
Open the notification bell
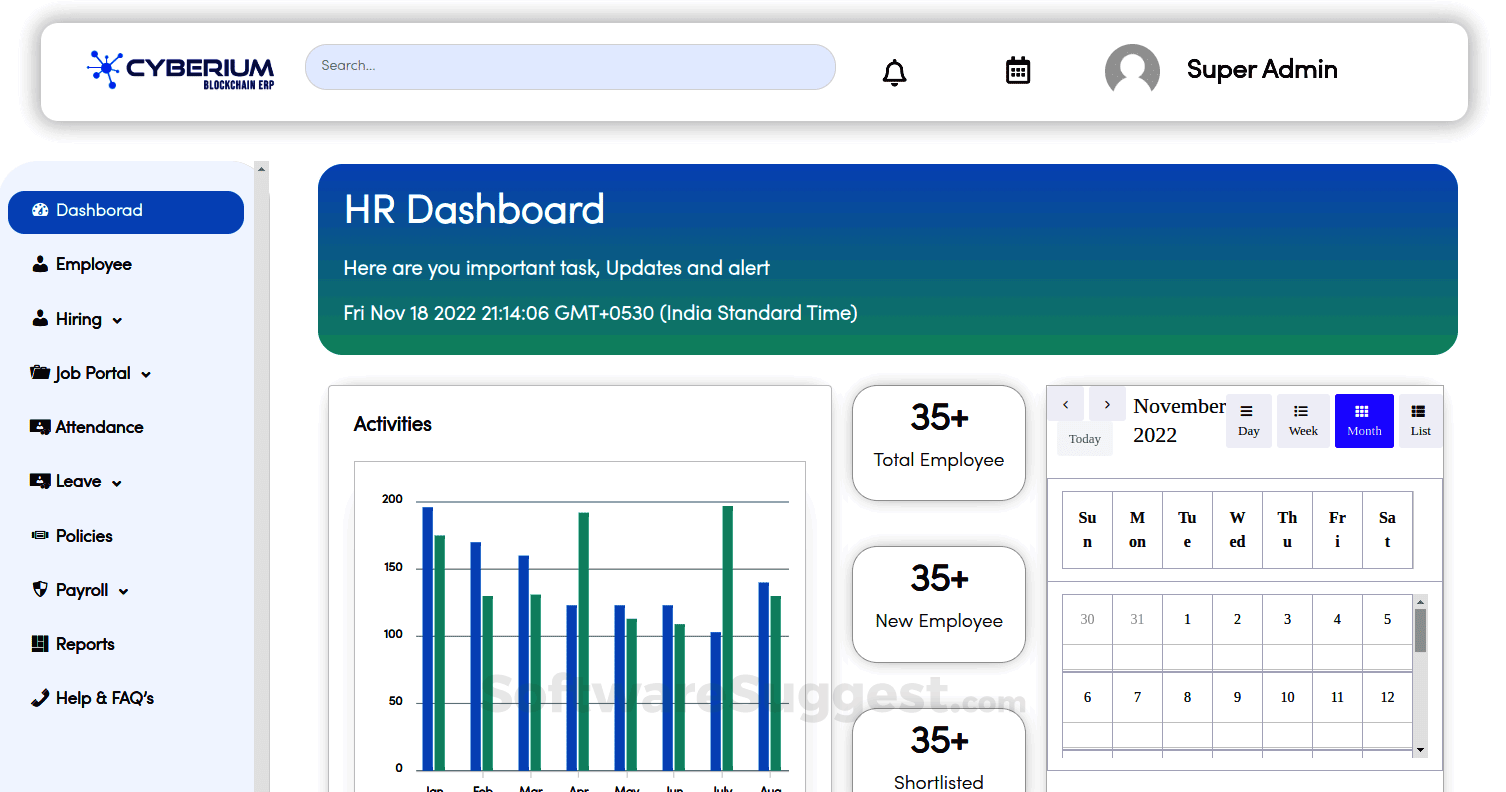pos(894,71)
